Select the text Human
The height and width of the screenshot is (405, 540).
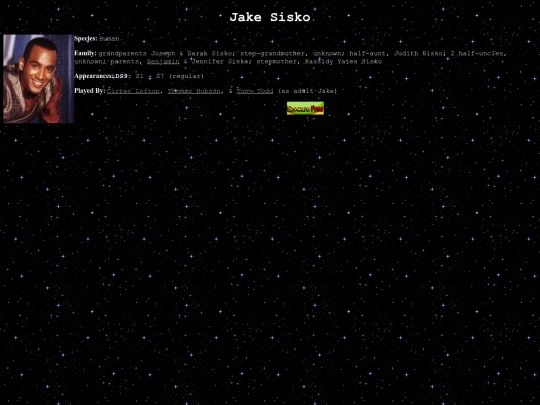(109, 39)
